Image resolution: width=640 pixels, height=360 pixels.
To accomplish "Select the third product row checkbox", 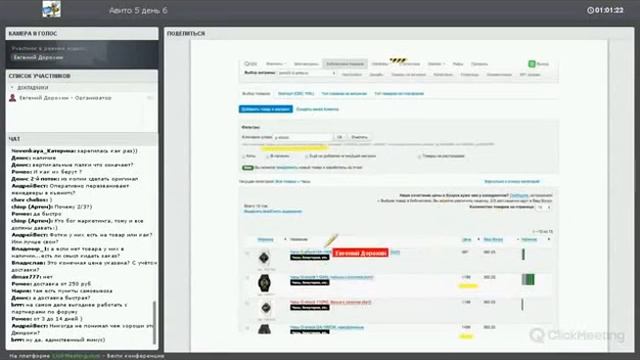I will [x=247, y=303].
